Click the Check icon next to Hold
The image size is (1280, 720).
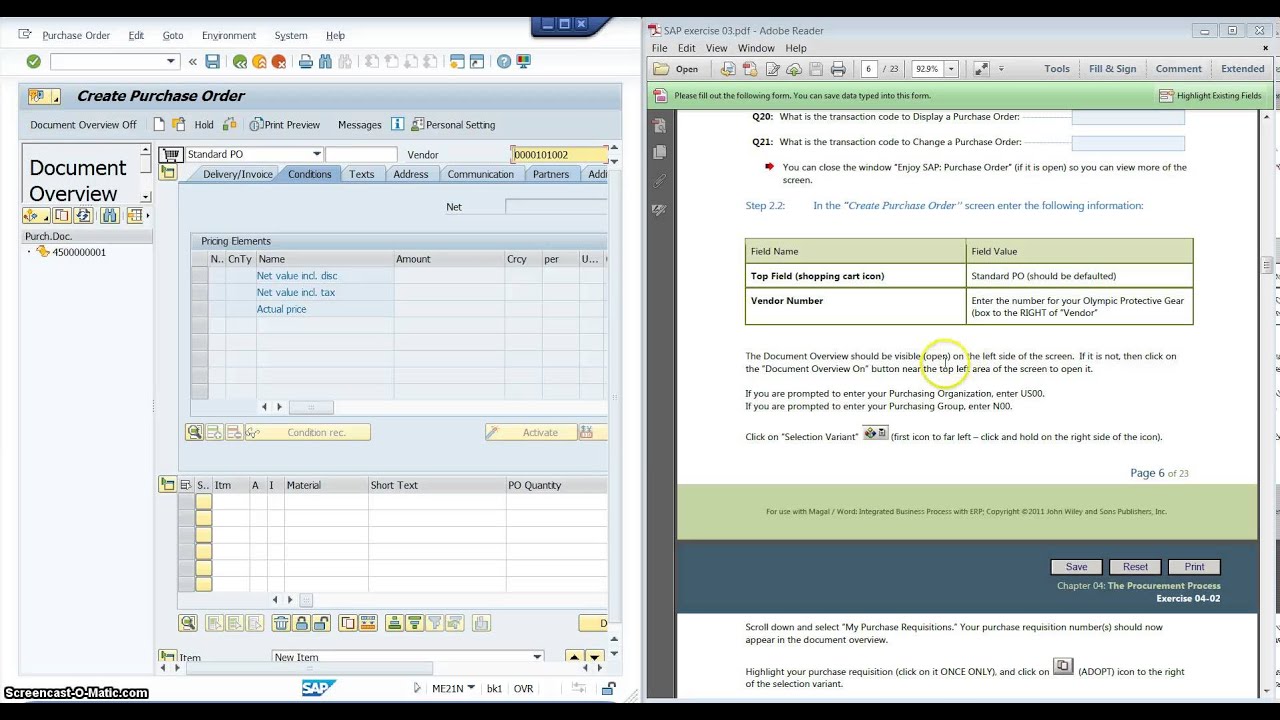click(230, 125)
